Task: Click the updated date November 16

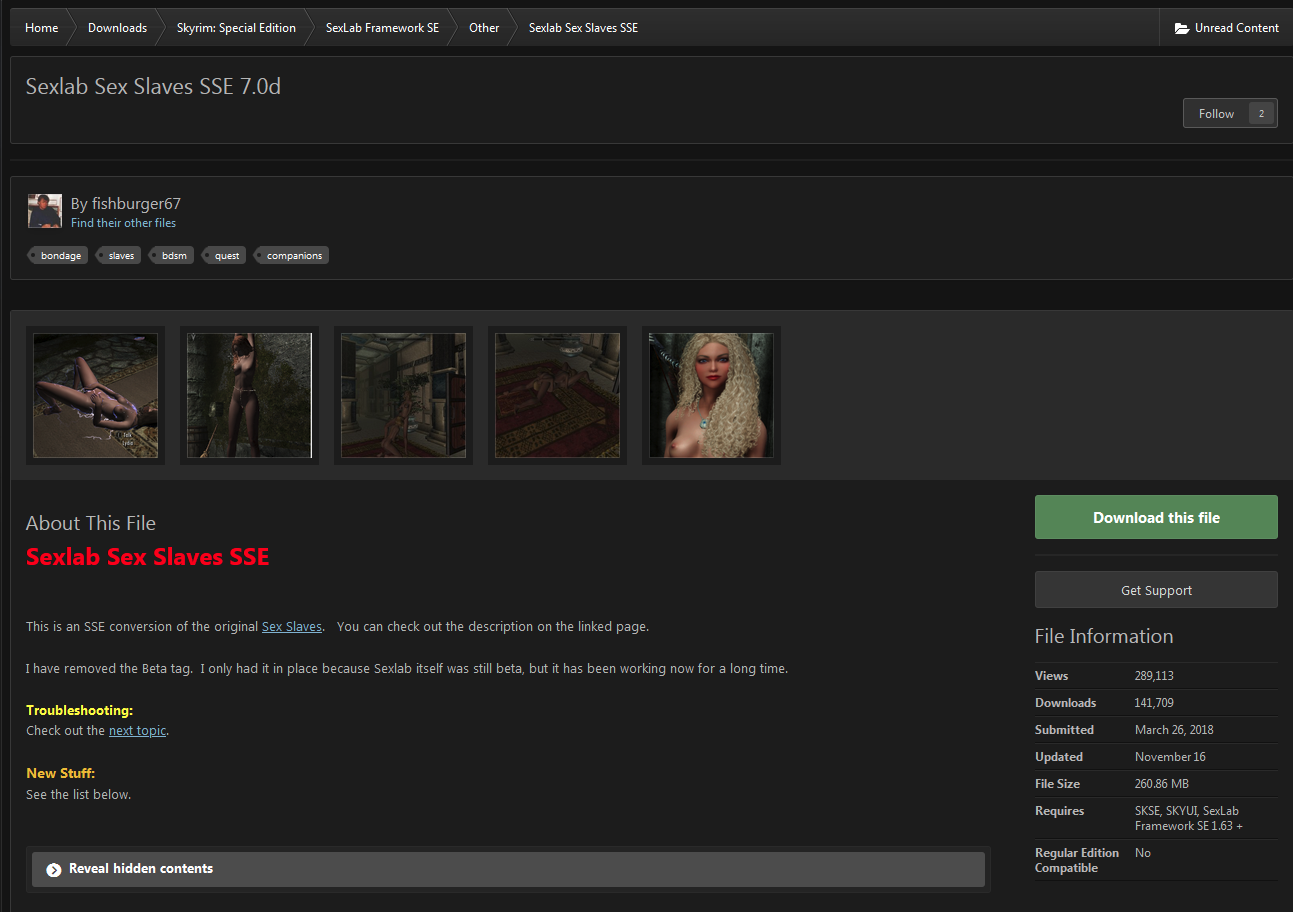Action: point(1170,757)
